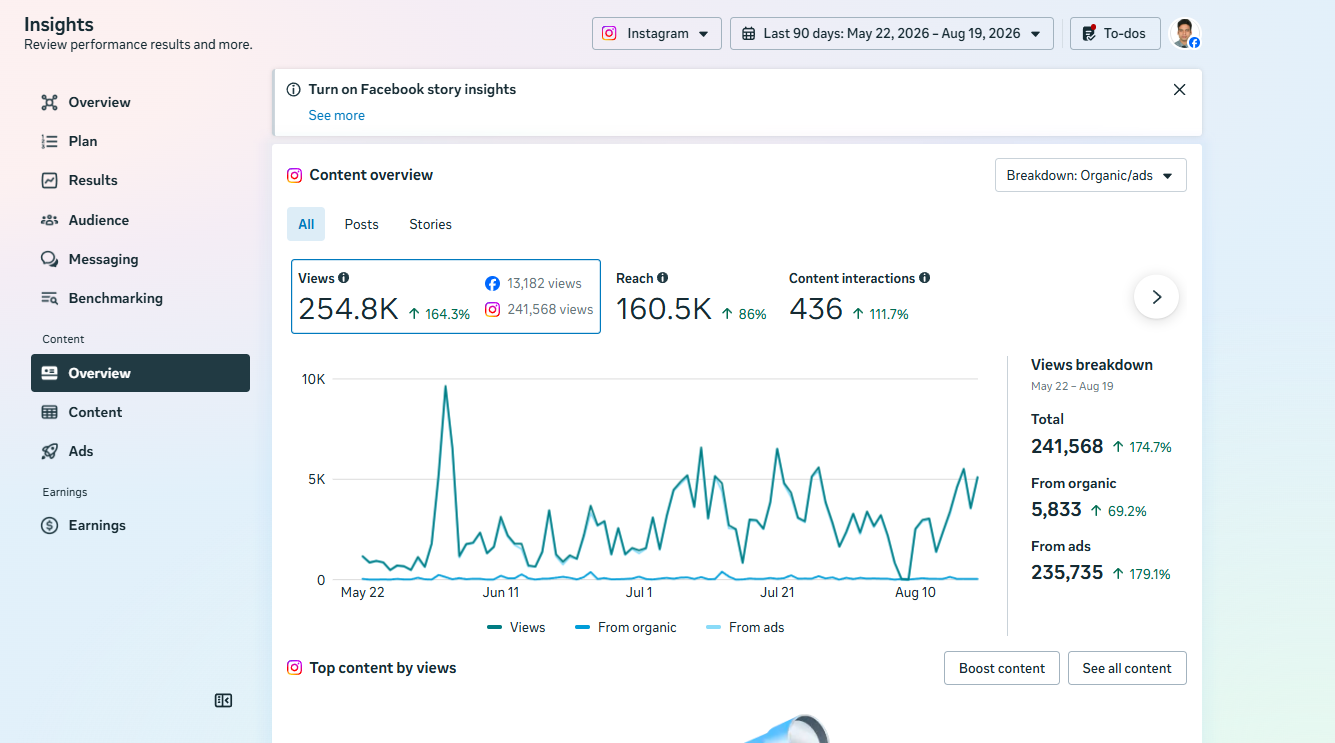Click the Instagram icon beside Top content by views
1335x743 pixels.
coord(294,667)
